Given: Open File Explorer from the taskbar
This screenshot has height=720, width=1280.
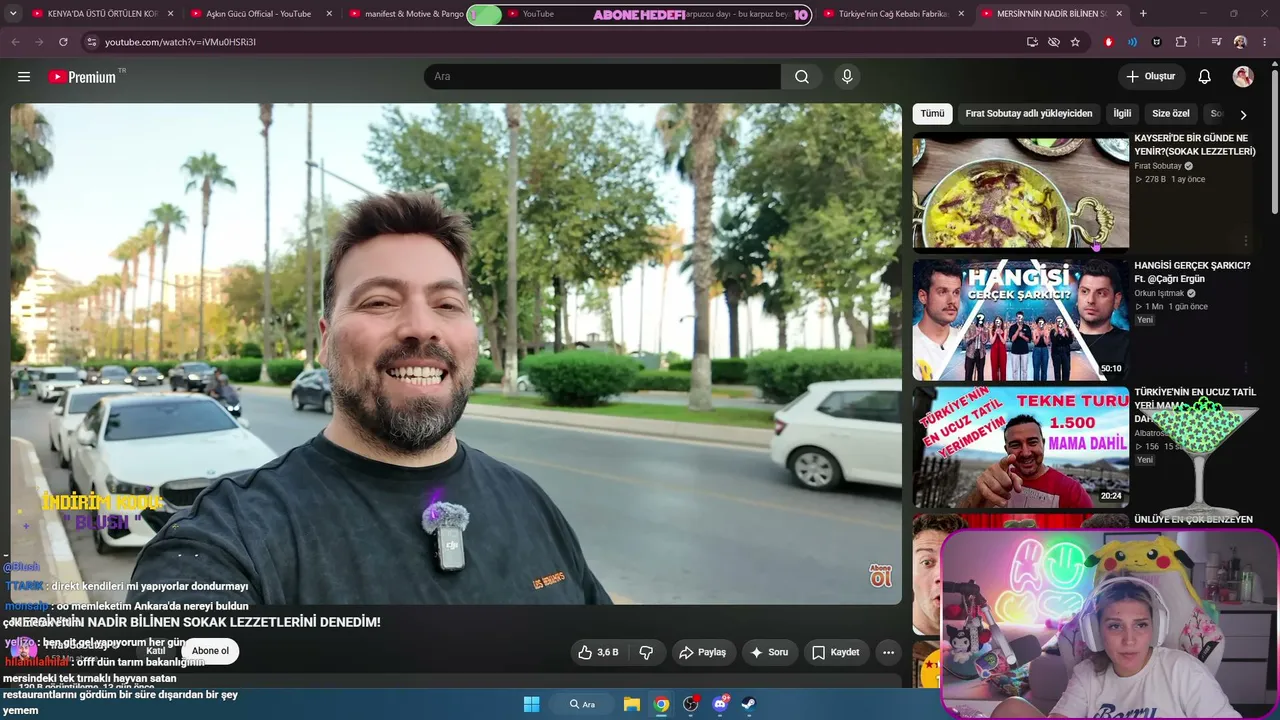Looking at the screenshot, I should [x=632, y=704].
